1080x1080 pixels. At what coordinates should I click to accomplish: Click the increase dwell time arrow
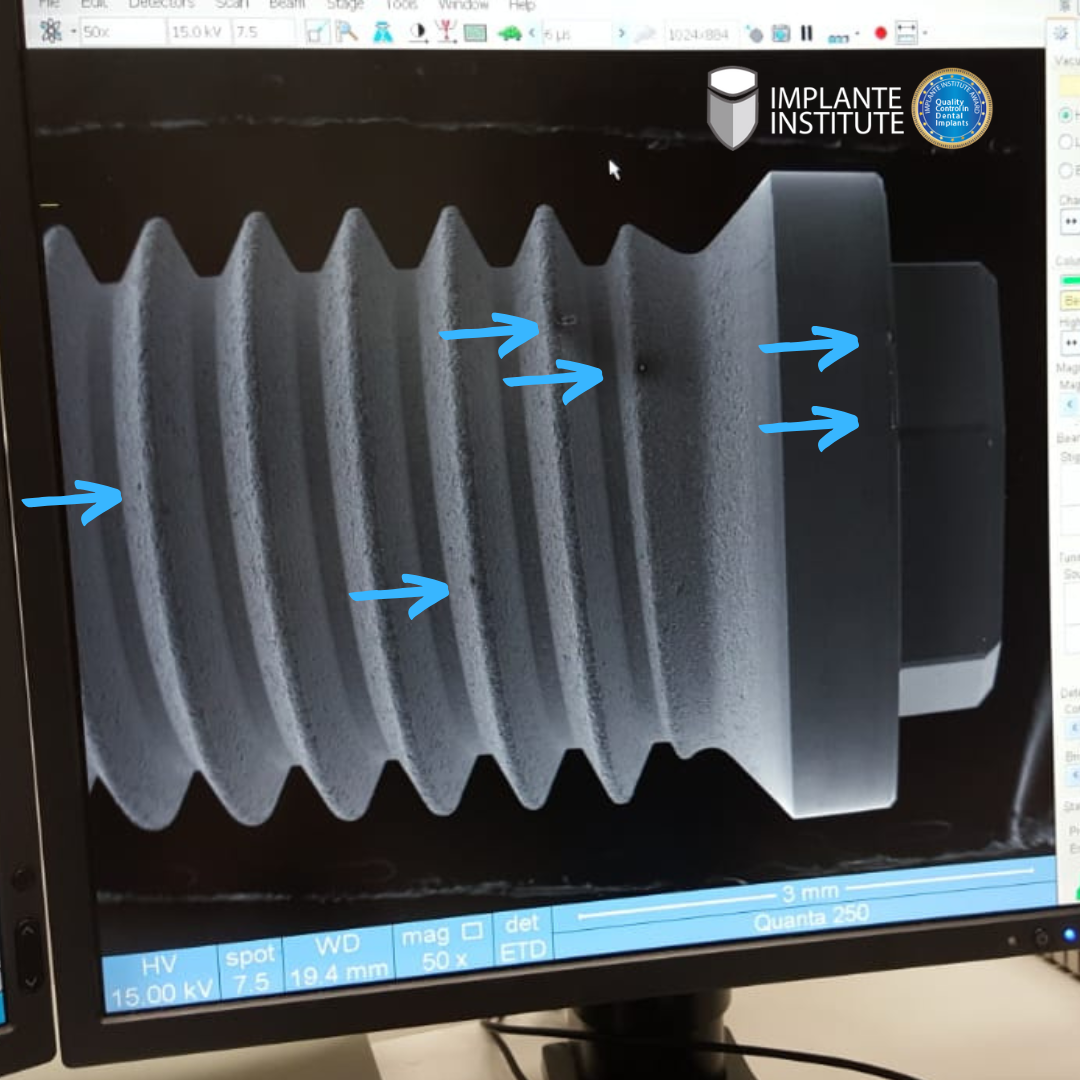(621, 33)
